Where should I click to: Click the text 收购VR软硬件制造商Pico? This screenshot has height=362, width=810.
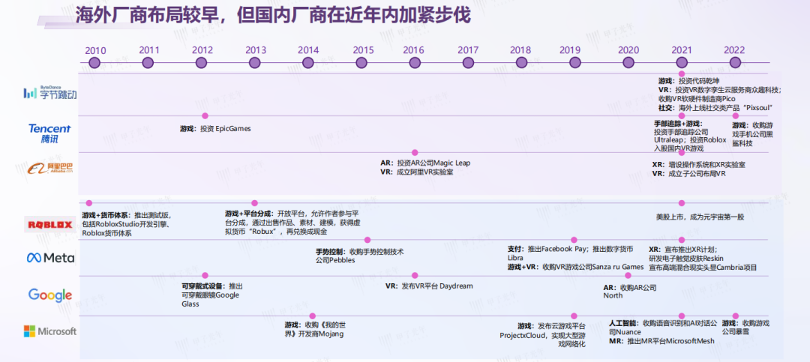click(x=696, y=99)
